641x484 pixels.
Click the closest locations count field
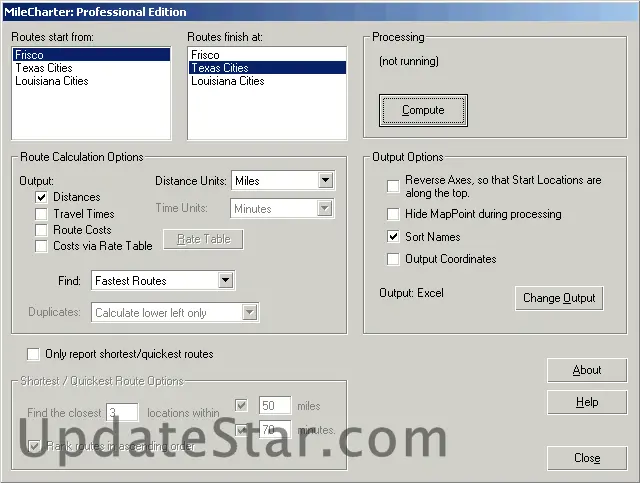[x=122, y=412]
